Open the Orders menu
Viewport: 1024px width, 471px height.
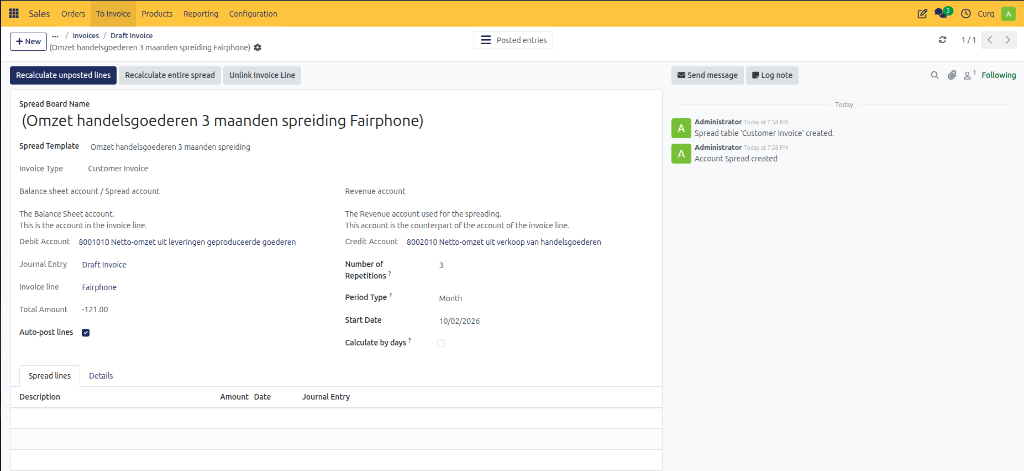click(73, 14)
